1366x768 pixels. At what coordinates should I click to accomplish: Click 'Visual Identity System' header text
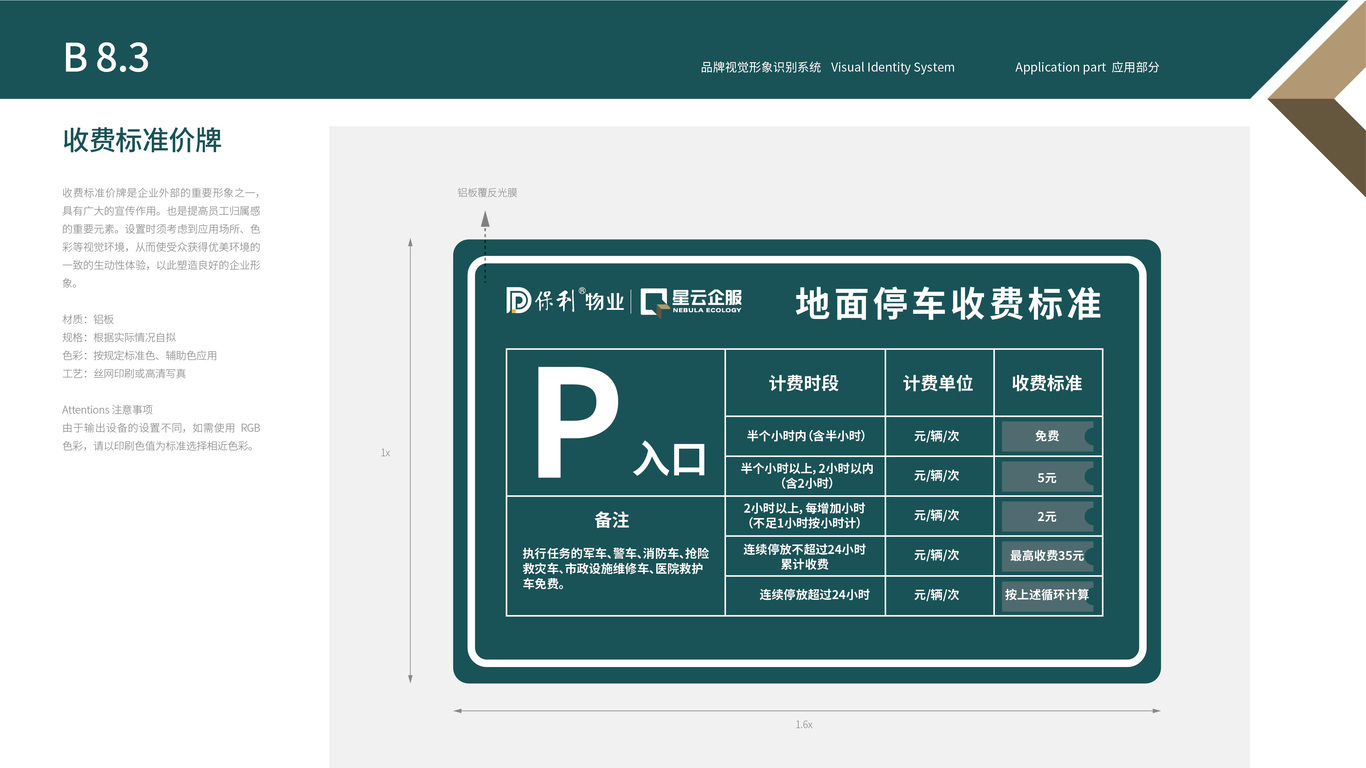(x=893, y=67)
